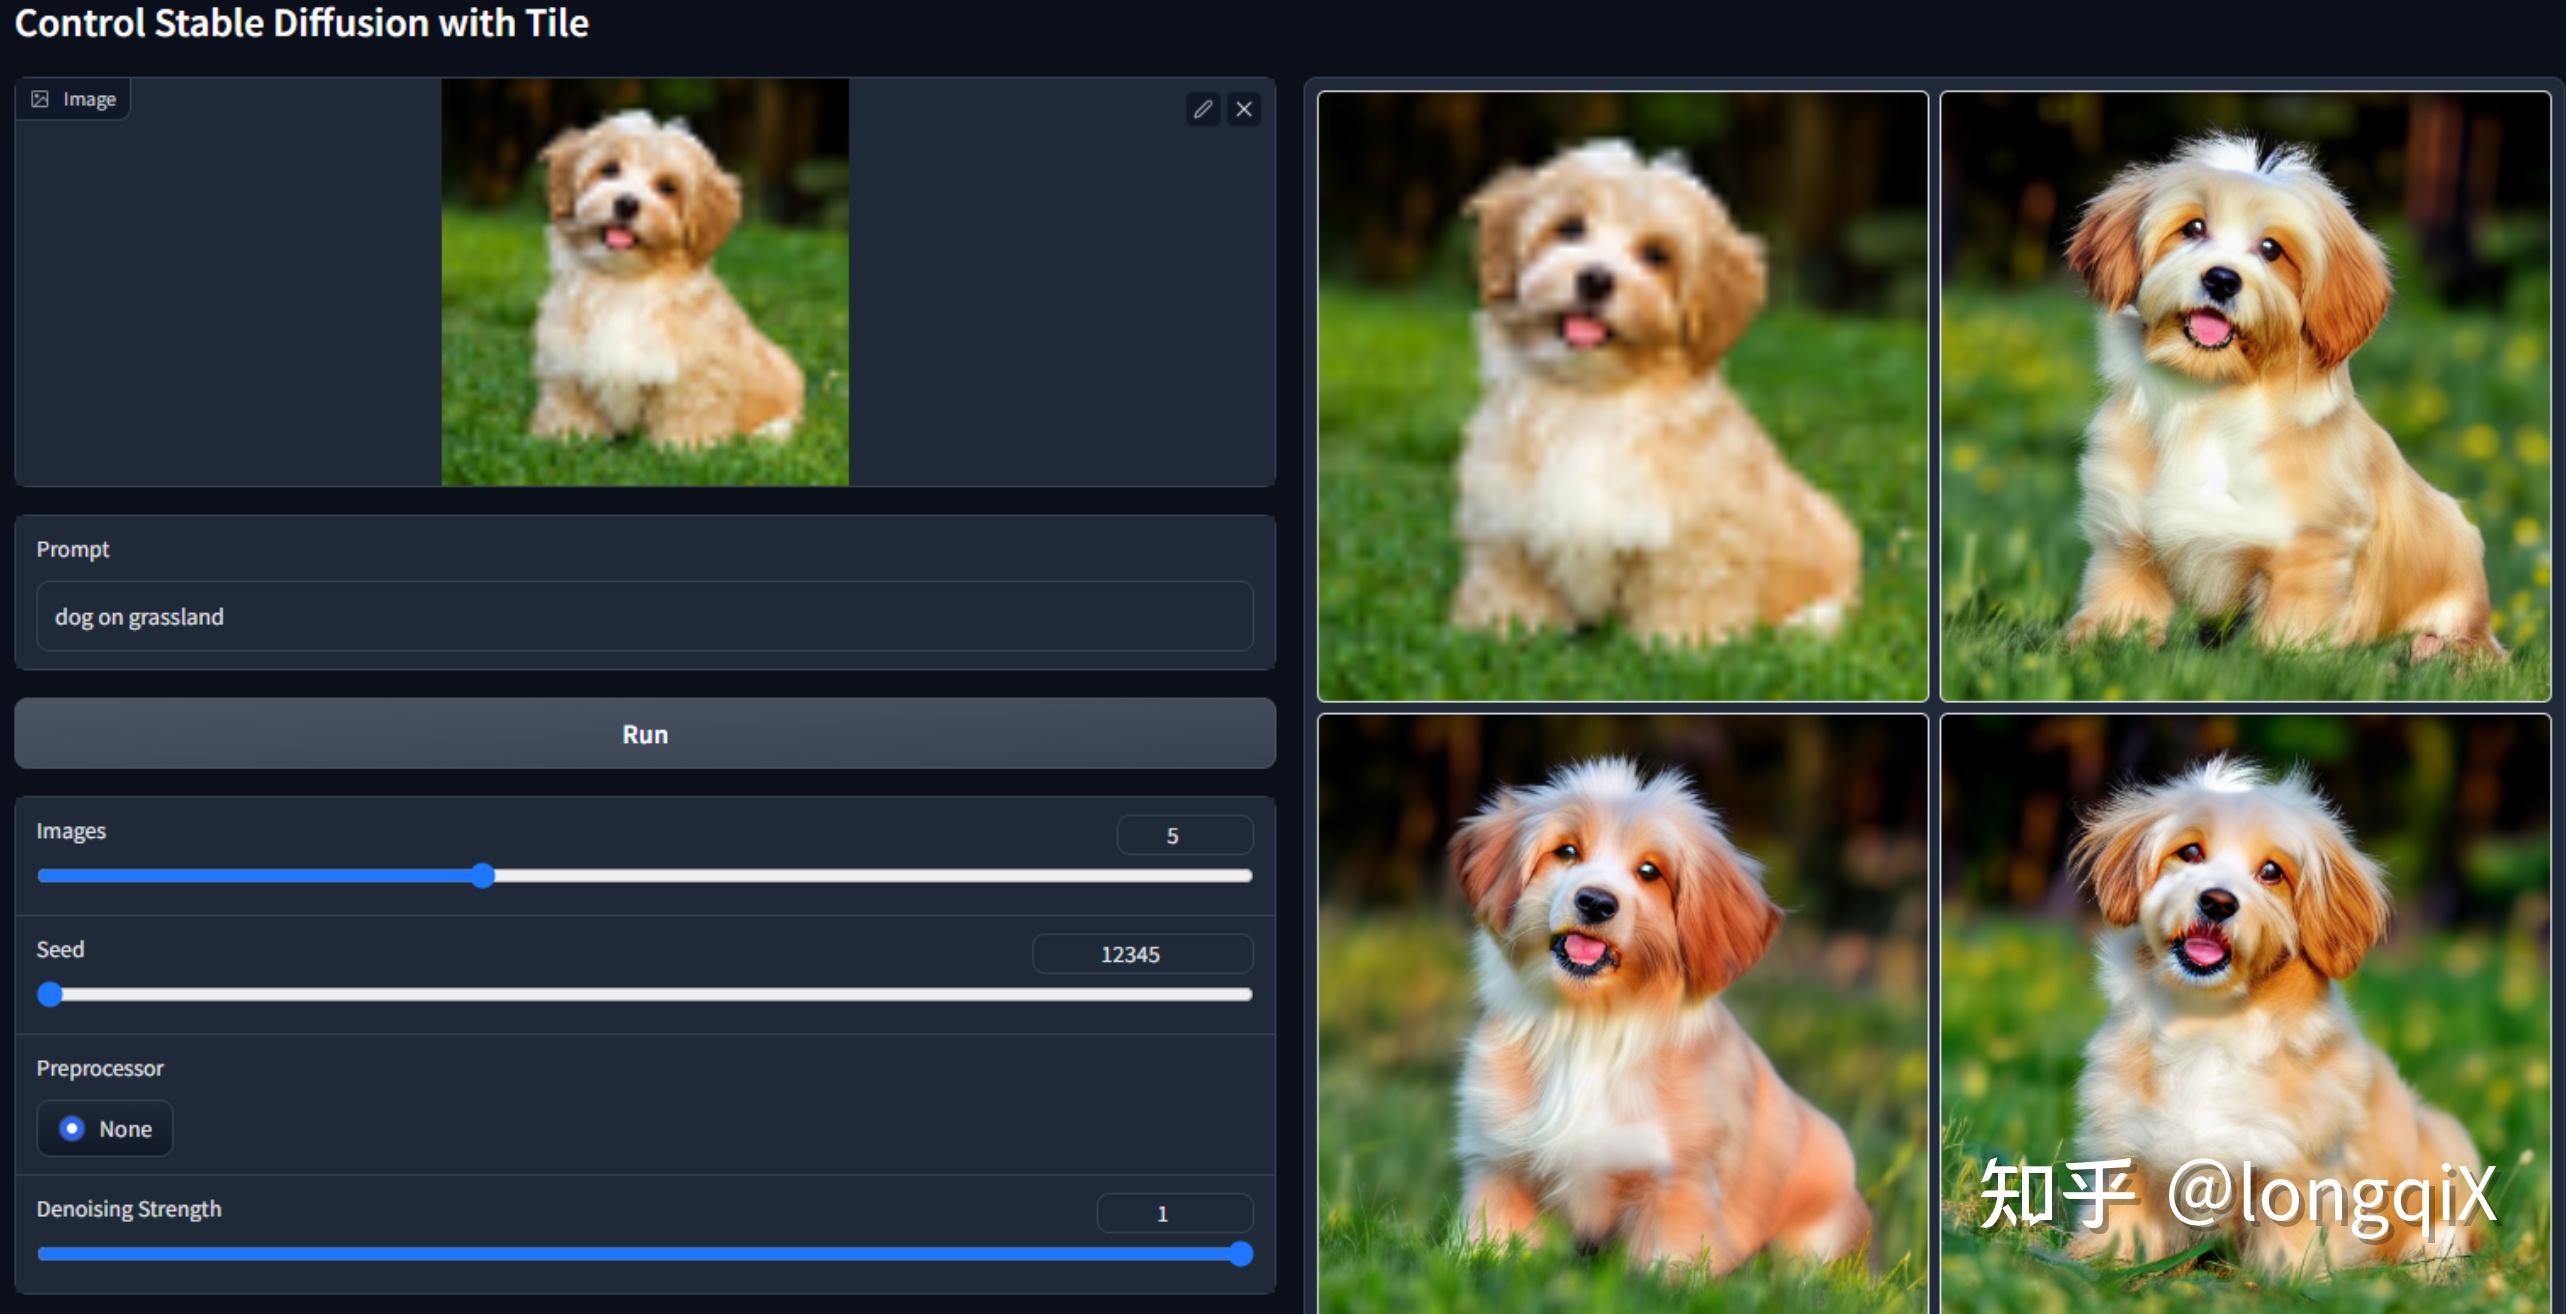Image resolution: width=2566 pixels, height=1314 pixels.
Task: Adjust the Seed slider handle
Action: tap(49, 994)
